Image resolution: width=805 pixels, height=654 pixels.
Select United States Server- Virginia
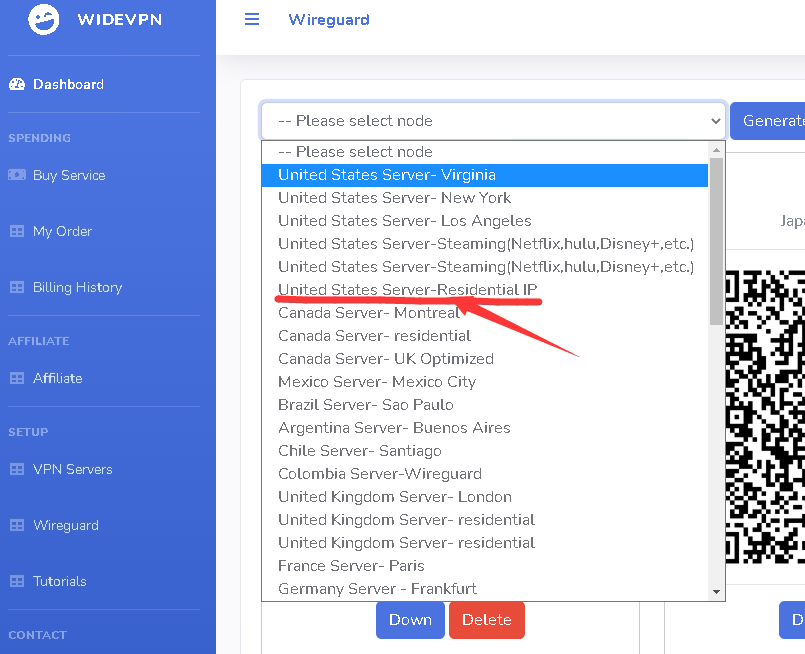pyautogui.click(x=485, y=175)
